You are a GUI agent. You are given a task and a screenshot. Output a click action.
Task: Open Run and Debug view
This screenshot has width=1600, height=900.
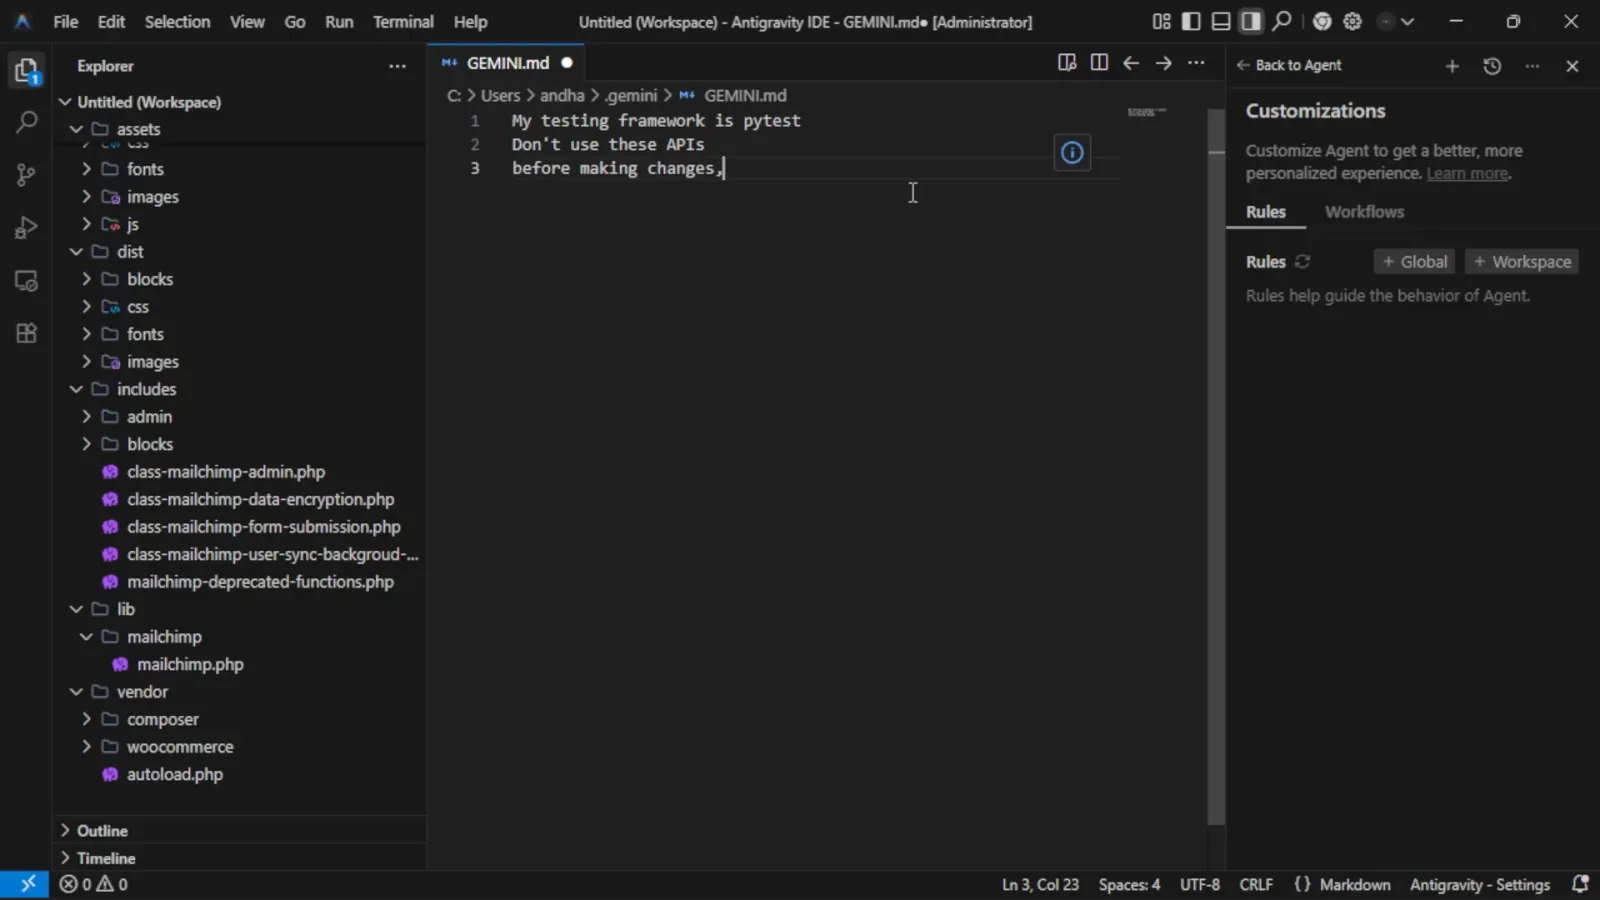[x=26, y=228]
